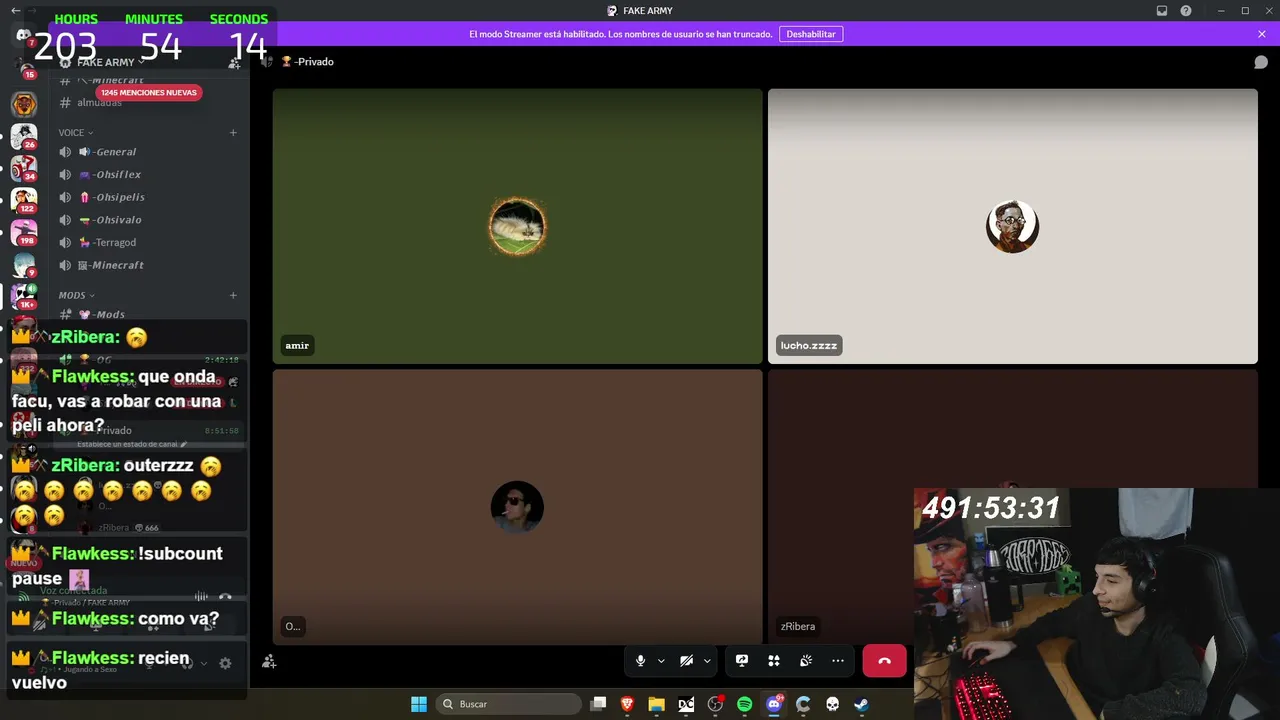Open camera options arrow
The height and width of the screenshot is (720, 1280).
point(707,661)
